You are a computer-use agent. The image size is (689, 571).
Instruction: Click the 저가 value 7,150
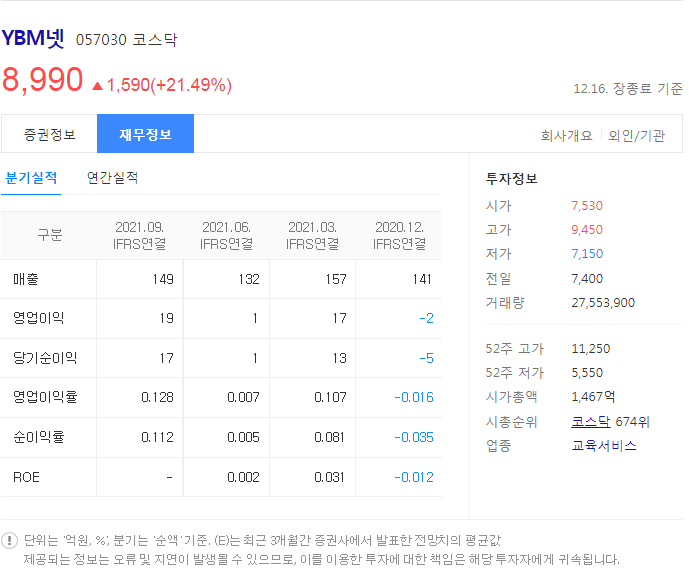(587, 254)
